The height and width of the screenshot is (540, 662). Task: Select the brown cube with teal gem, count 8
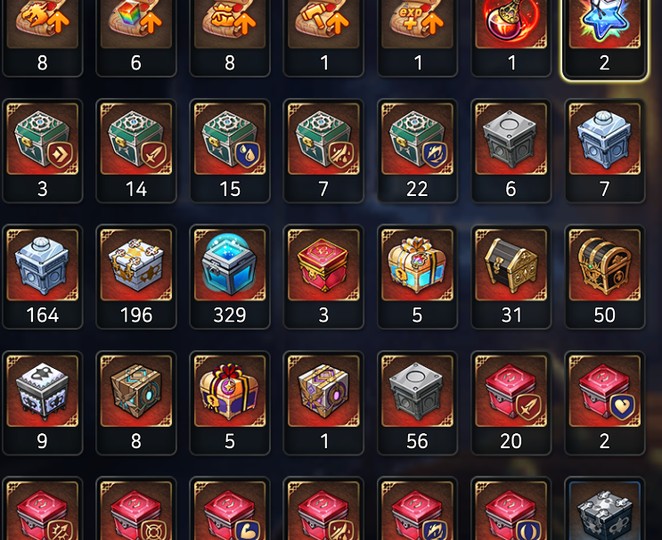136,403
